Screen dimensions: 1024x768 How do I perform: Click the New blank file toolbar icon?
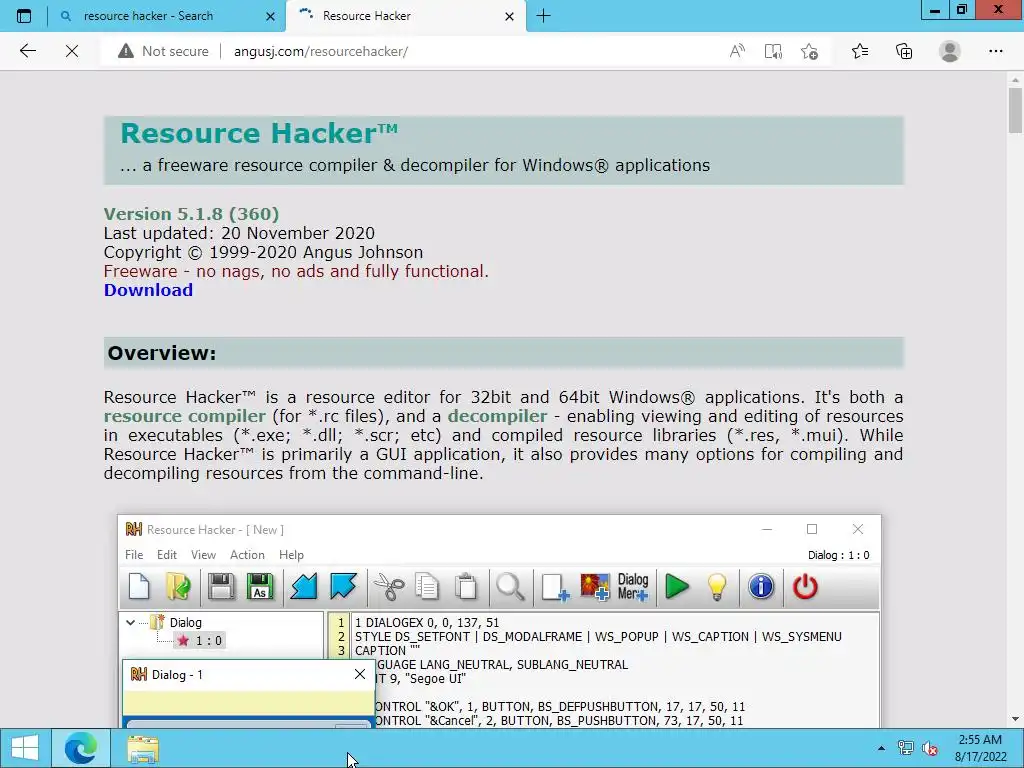(139, 586)
